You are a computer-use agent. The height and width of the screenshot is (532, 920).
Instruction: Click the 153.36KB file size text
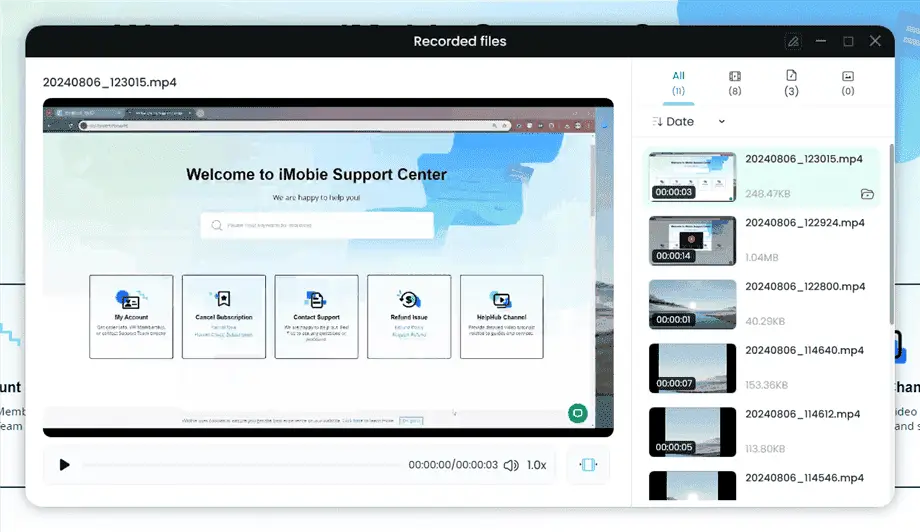click(x=766, y=385)
